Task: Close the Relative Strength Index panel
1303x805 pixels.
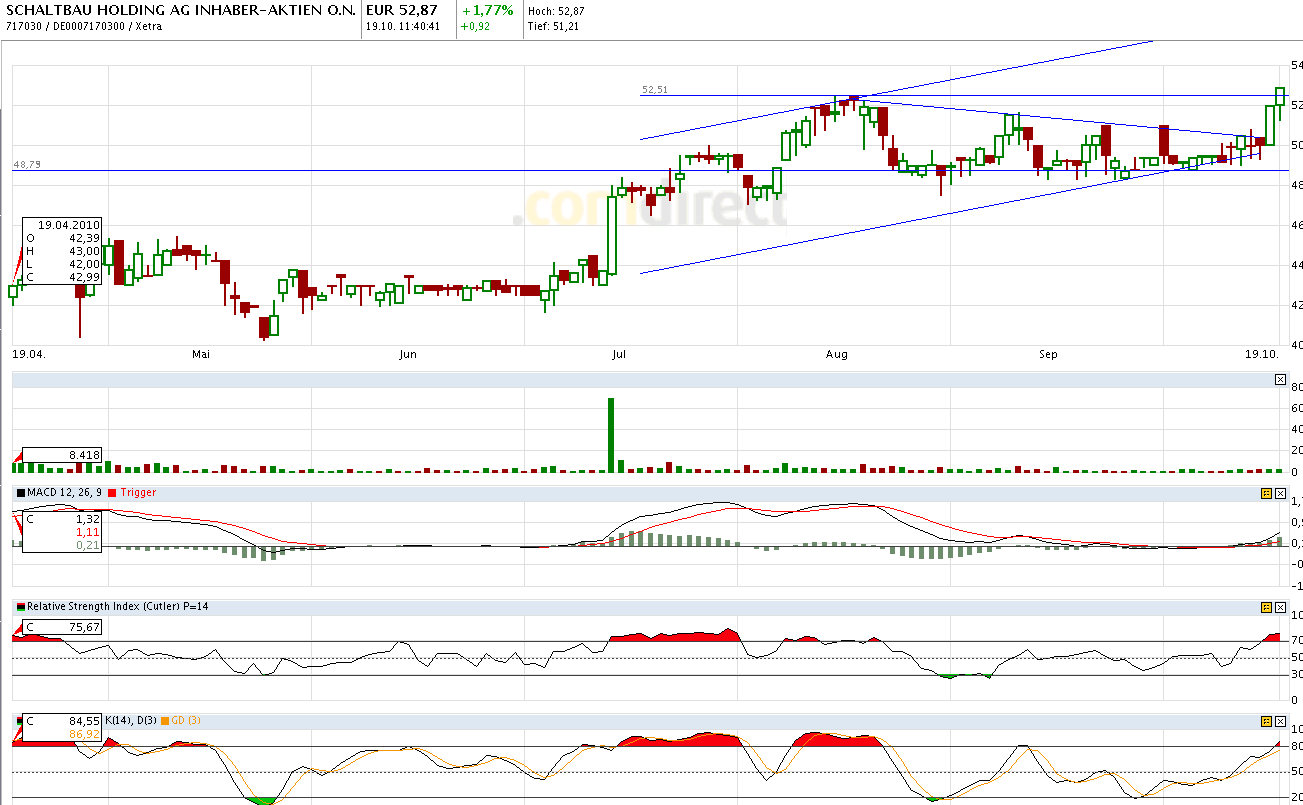Action: pyautogui.click(x=1280, y=607)
